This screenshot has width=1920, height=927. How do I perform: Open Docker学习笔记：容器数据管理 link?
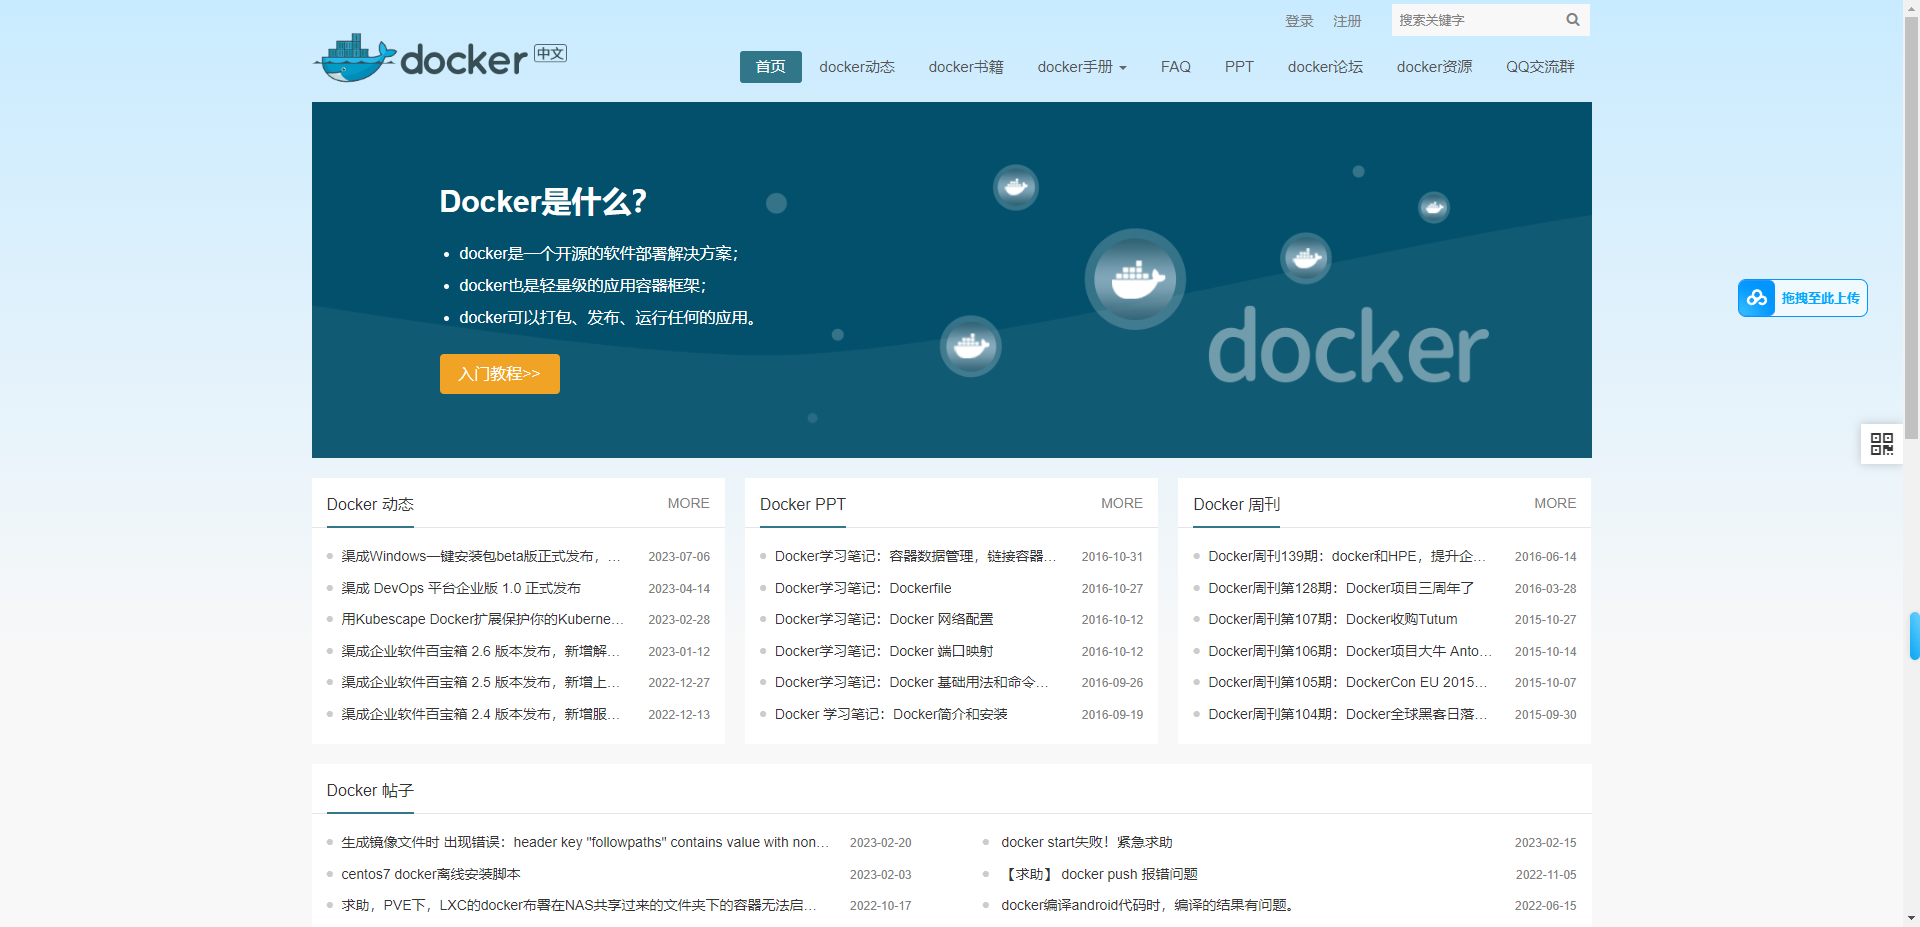coord(915,556)
